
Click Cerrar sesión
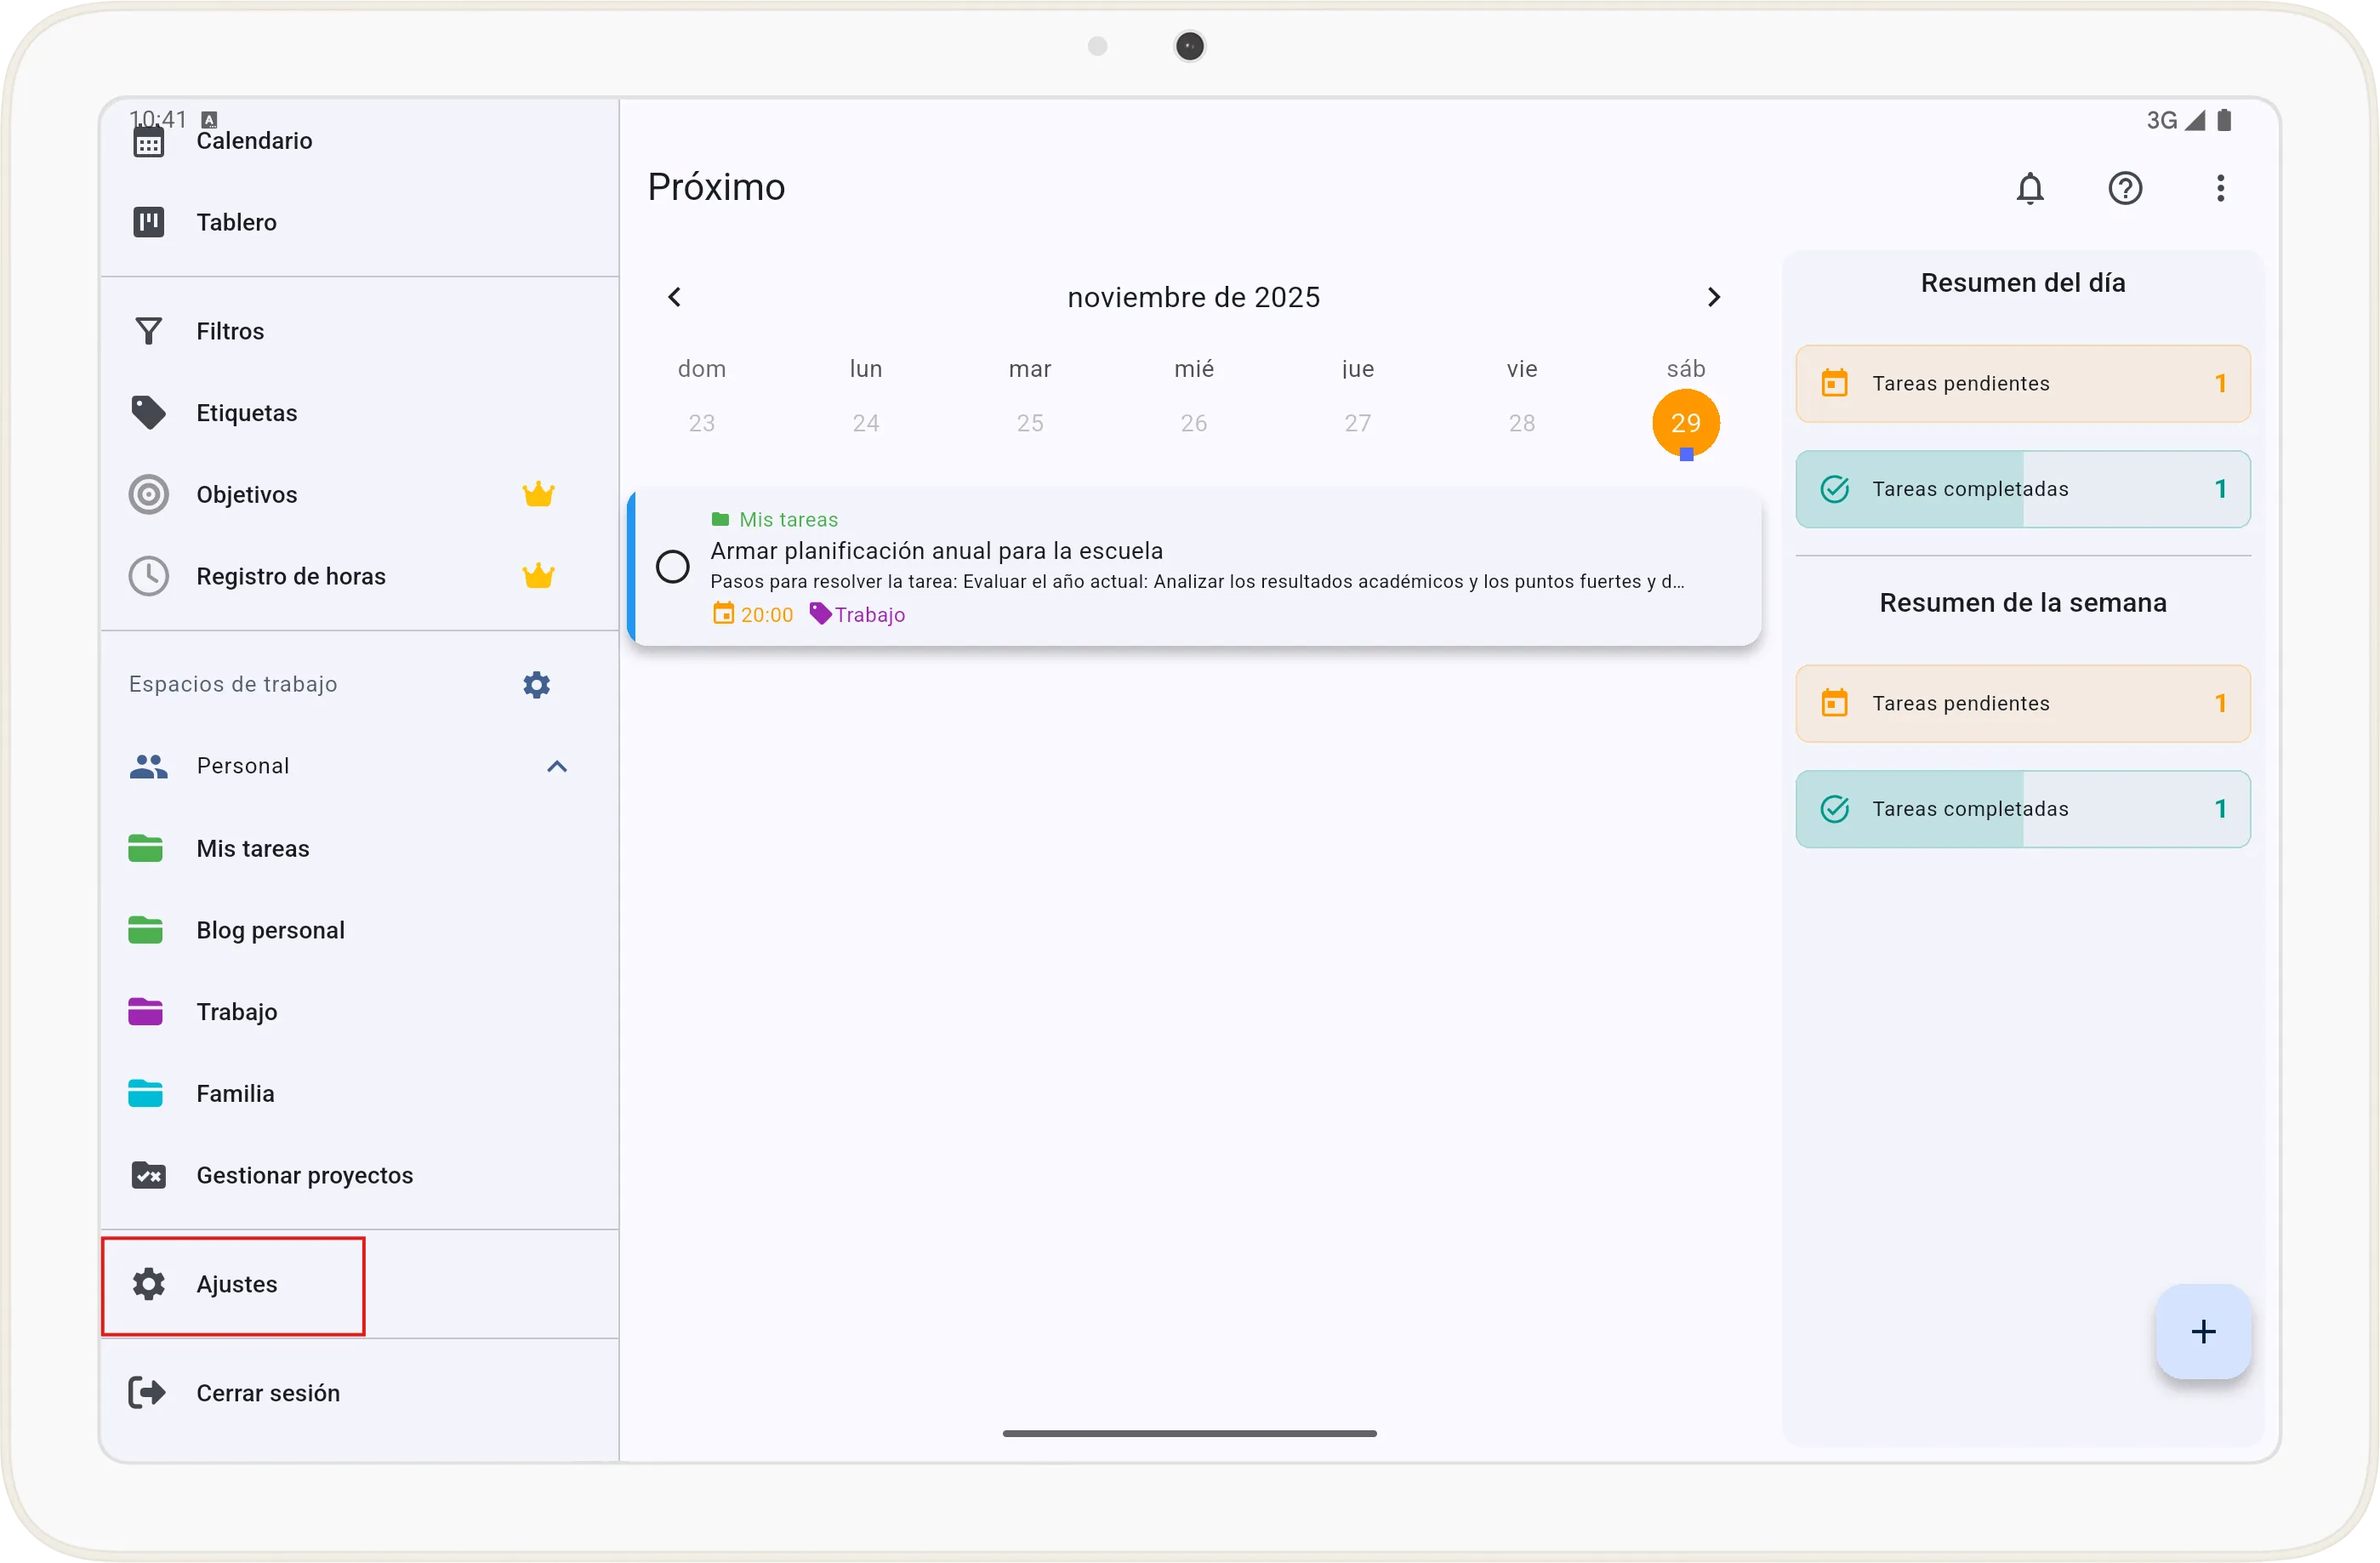tap(267, 1393)
